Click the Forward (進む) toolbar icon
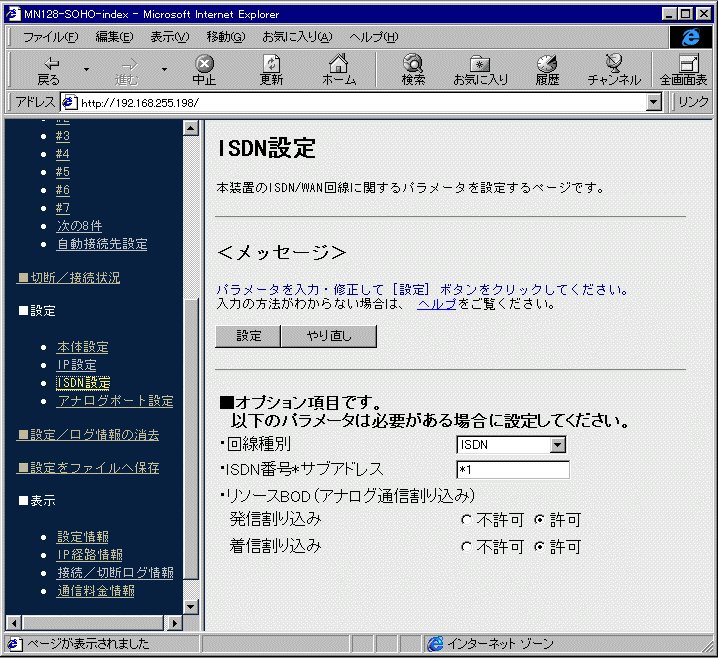Image resolution: width=718 pixels, height=658 pixels. pos(127,70)
